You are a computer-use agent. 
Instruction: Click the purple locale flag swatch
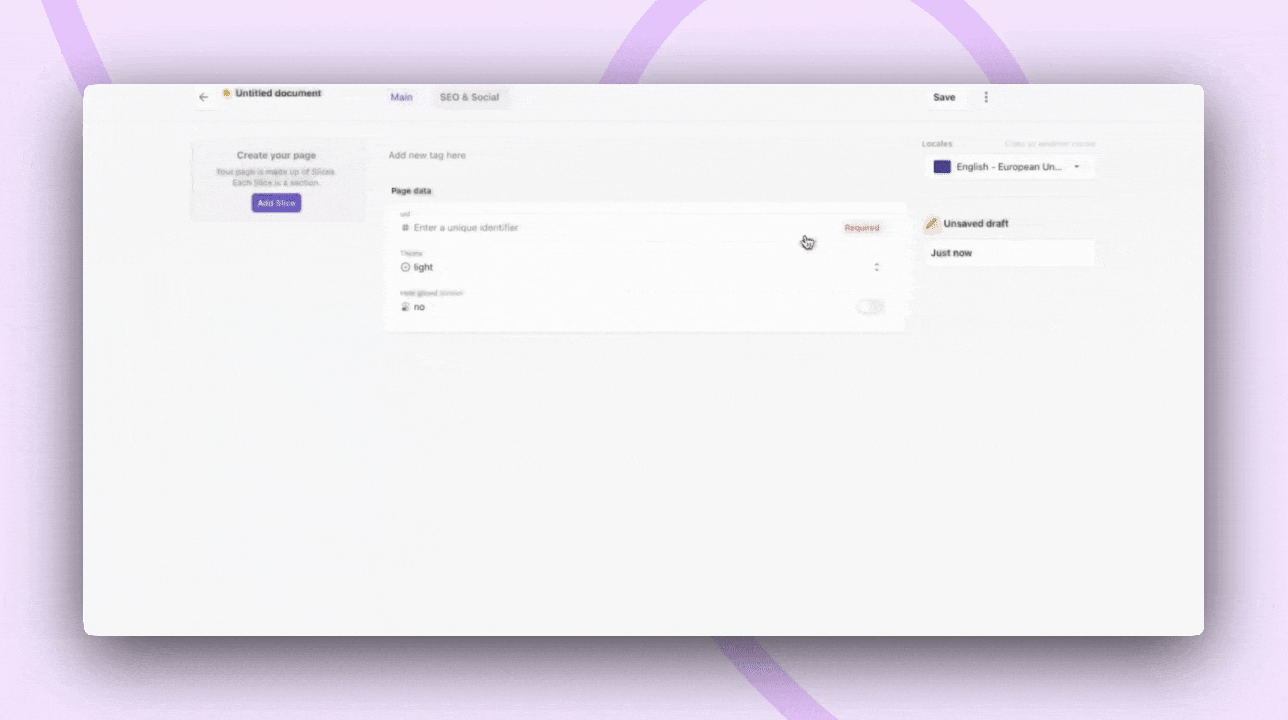(941, 166)
